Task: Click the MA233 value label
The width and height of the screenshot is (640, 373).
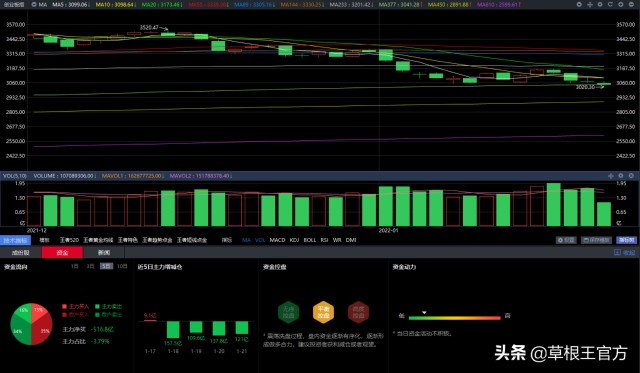Action: [352, 4]
